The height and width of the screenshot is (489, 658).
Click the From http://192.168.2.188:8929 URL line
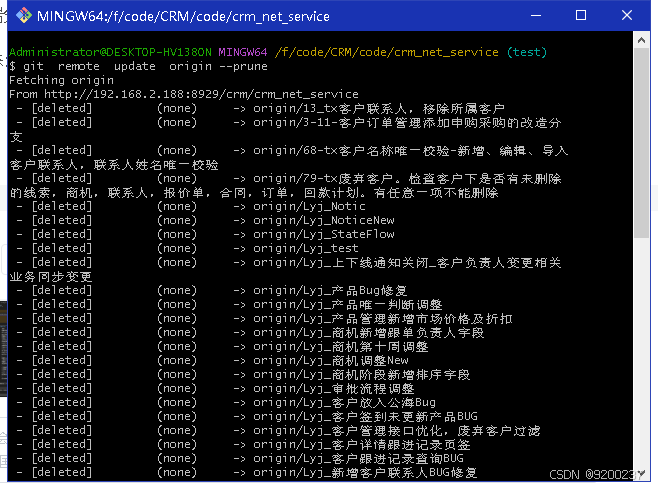point(184,94)
